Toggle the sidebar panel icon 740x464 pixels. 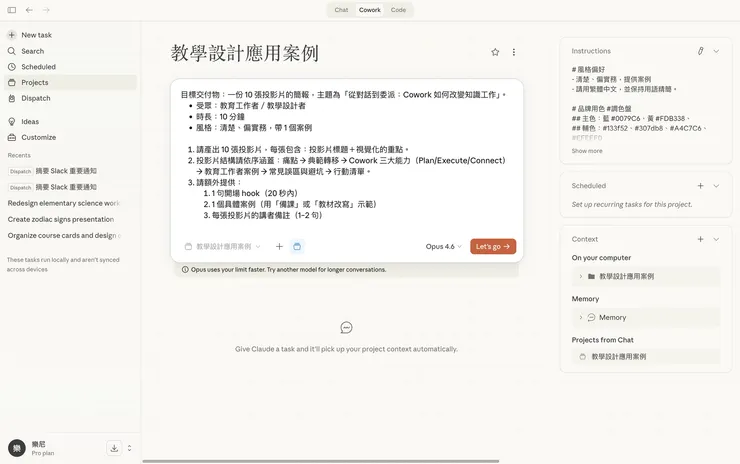12,10
